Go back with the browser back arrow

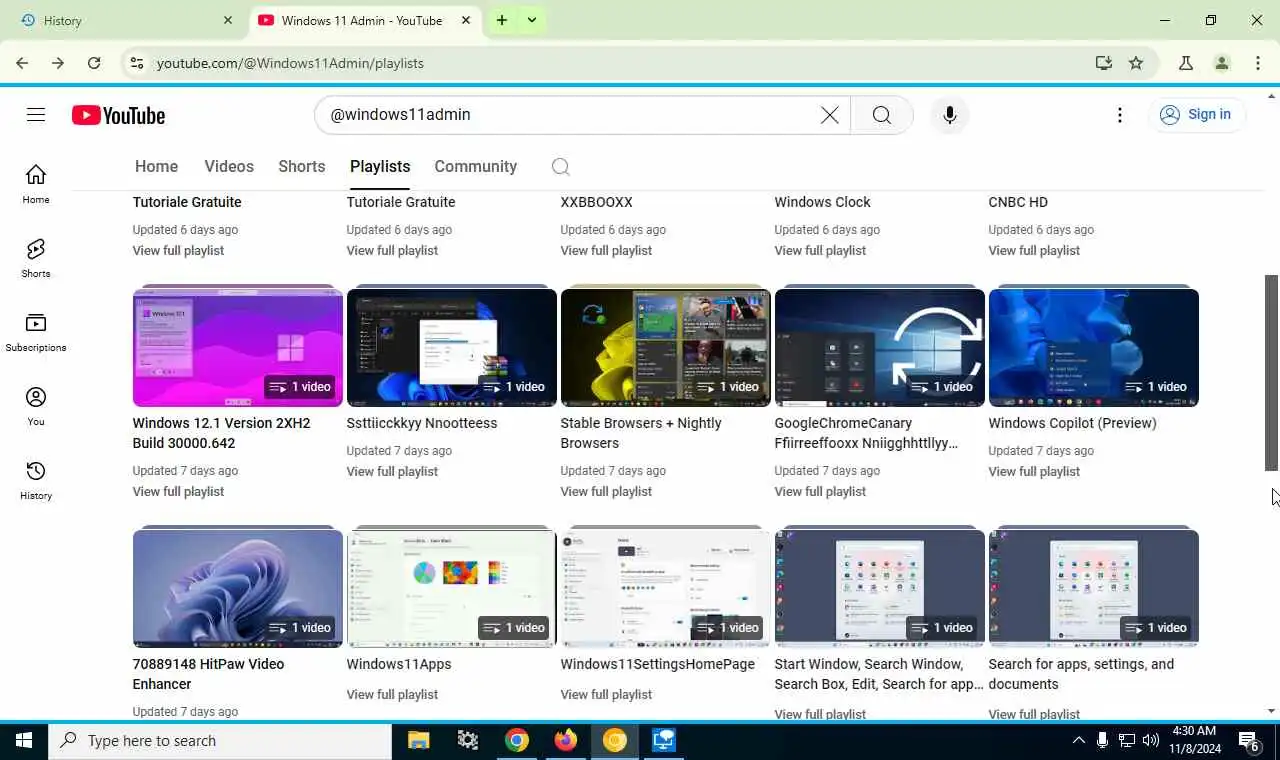click(22, 63)
